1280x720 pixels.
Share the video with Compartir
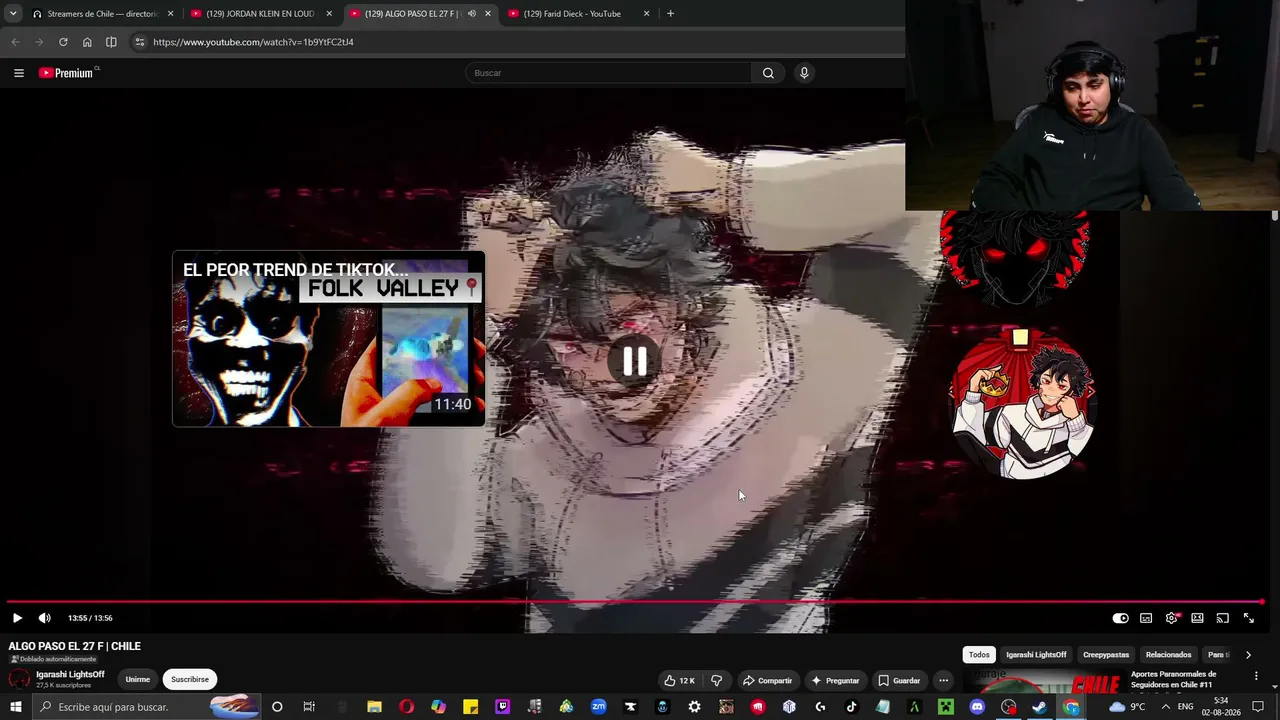tap(767, 681)
